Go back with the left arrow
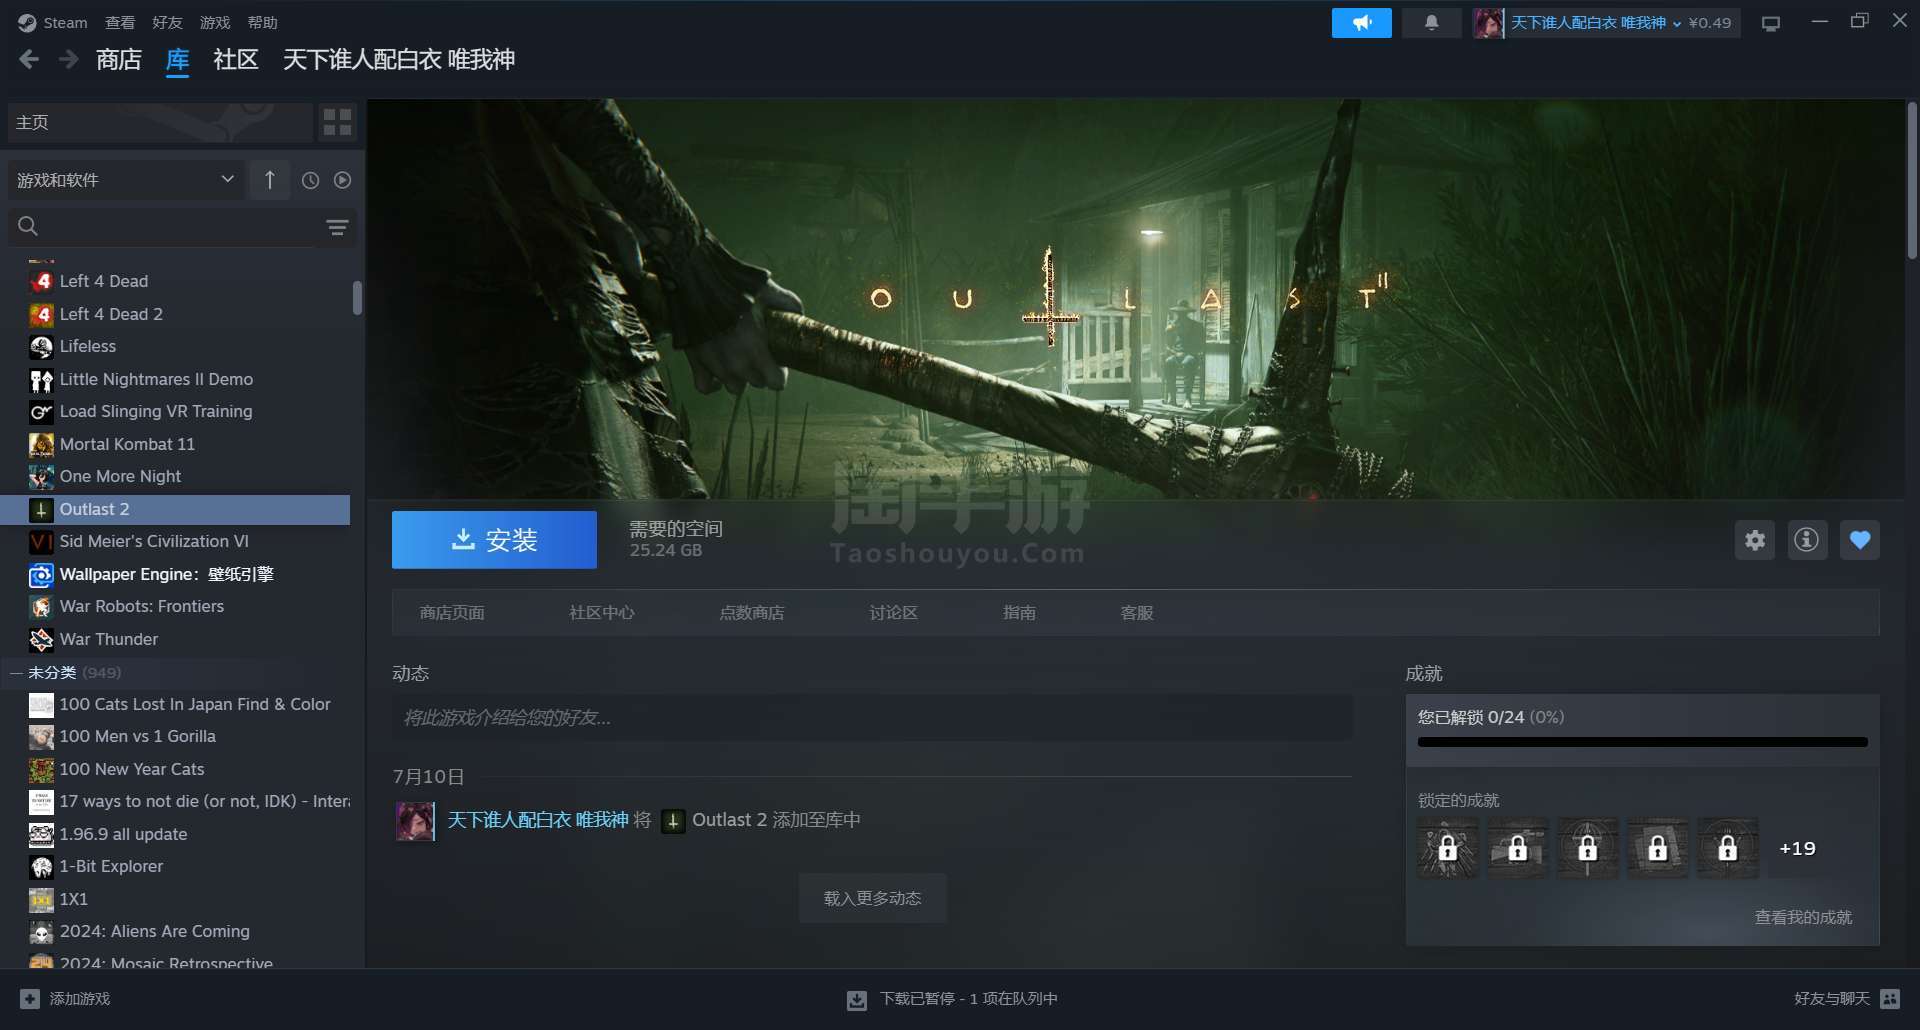 click(x=29, y=60)
